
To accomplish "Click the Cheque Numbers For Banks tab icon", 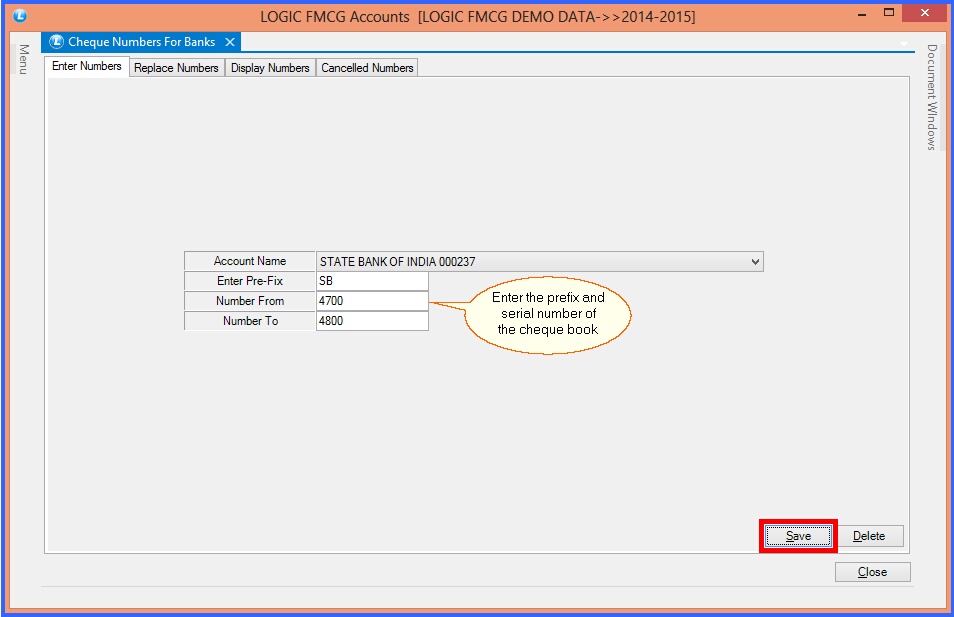I will pos(57,41).
